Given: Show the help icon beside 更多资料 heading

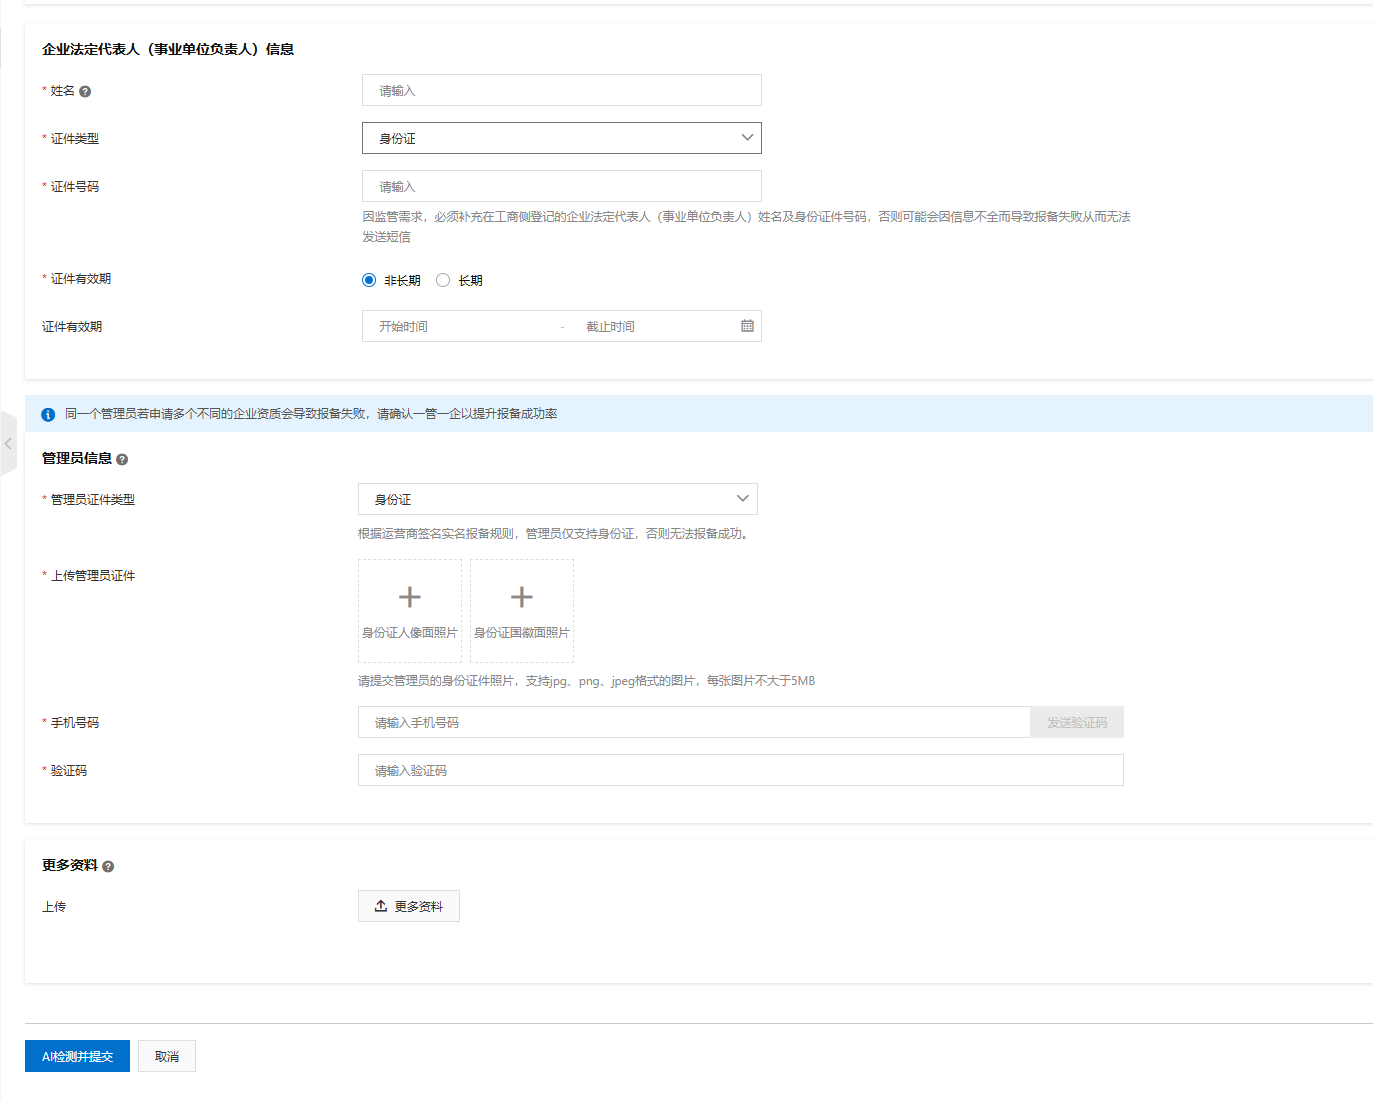Looking at the screenshot, I should [108, 866].
